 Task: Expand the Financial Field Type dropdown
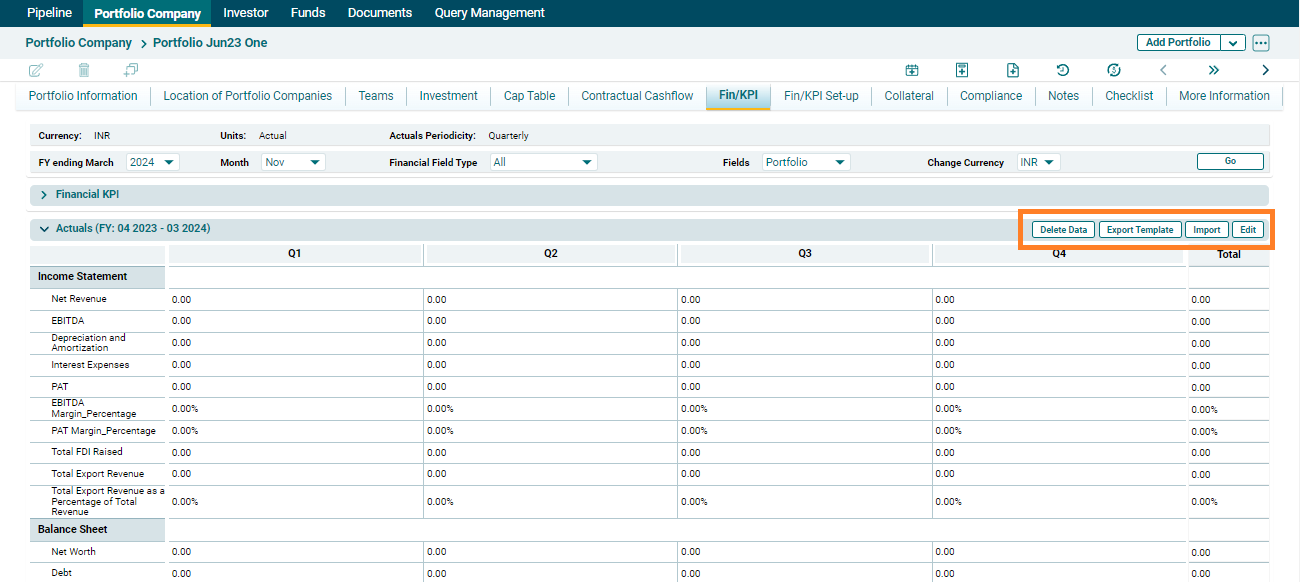click(x=543, y=162)
